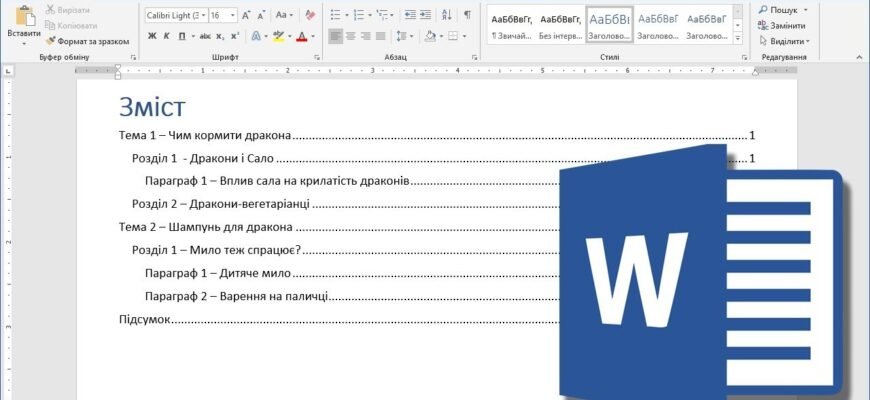Click the TOC entry 'Тема 1 – Чим кормити дракона'

205,135
